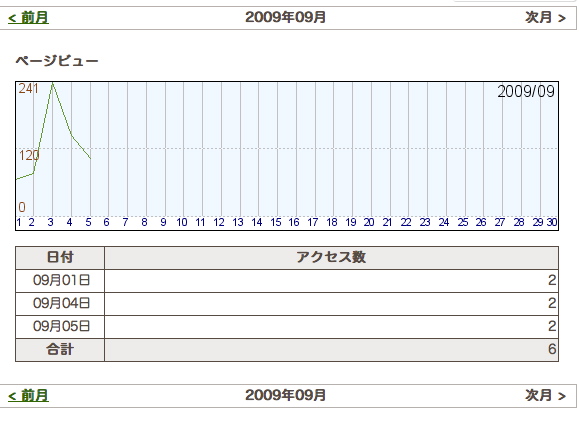Click the 日付 column header

coord(60,257)
